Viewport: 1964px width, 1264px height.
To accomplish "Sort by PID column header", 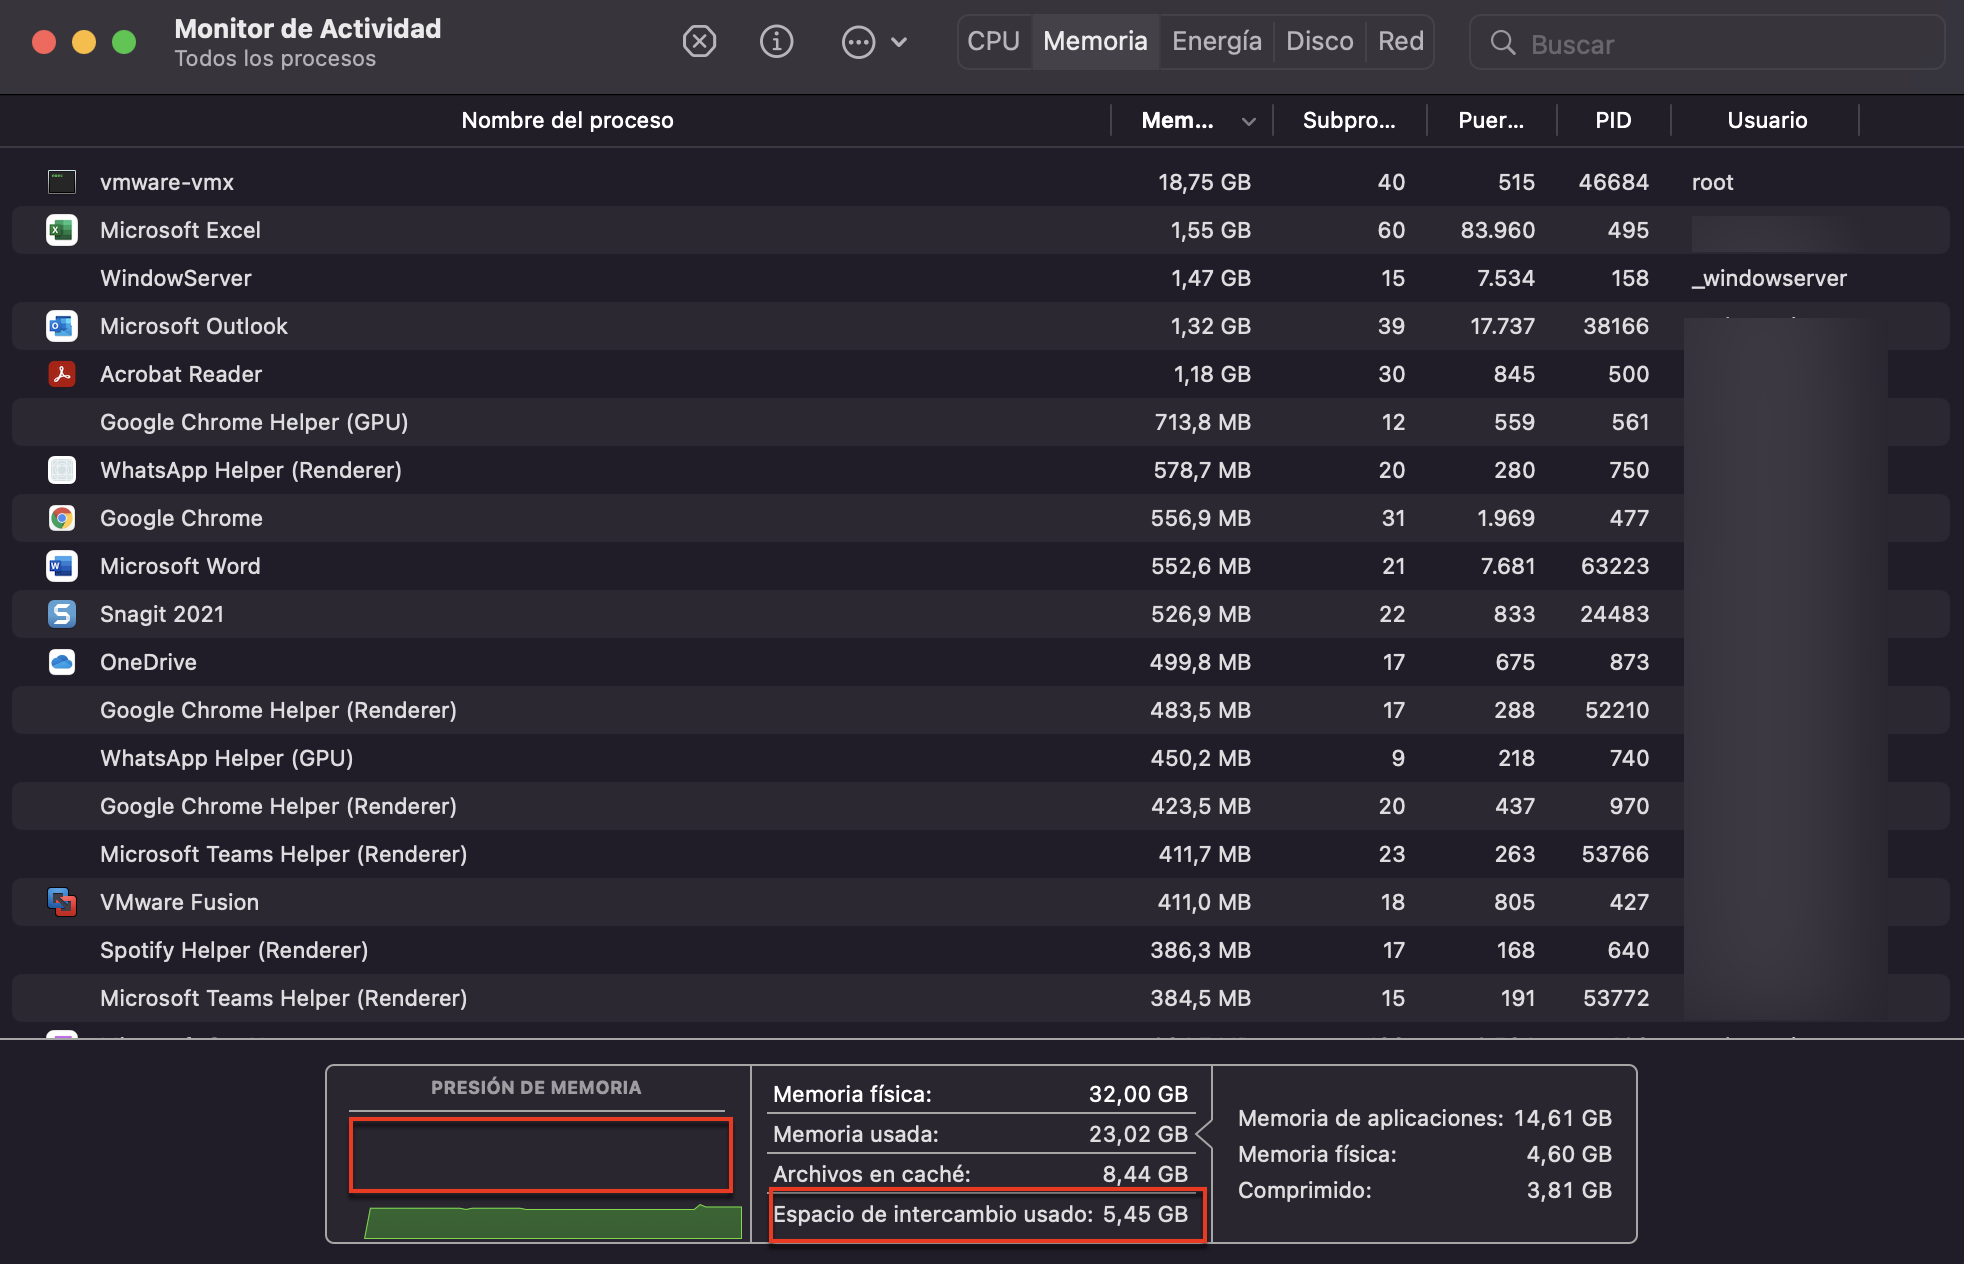I will point(1613,120).
